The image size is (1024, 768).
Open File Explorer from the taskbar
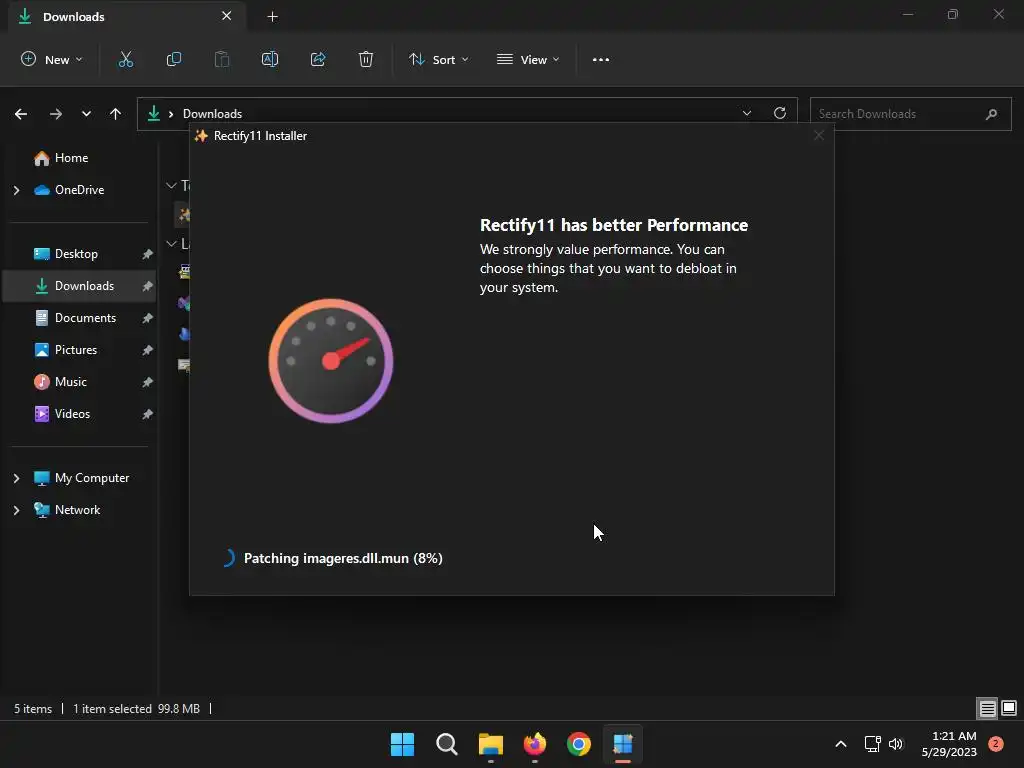490,744
